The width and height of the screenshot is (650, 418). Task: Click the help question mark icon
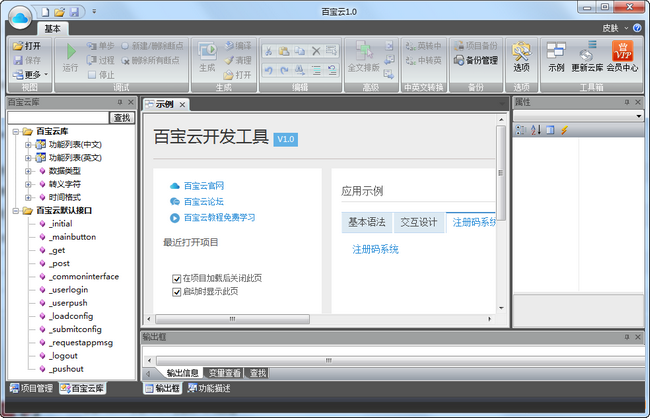[637, 28]
